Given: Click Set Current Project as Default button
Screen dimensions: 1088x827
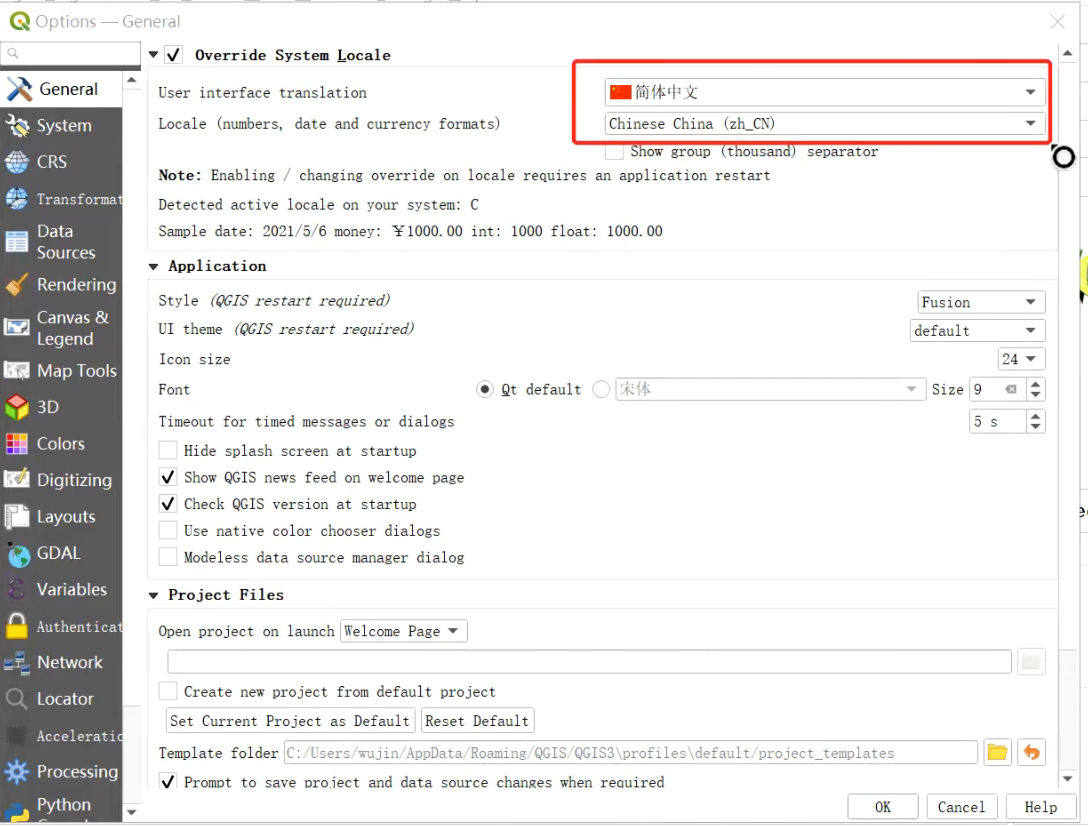Looking at the screenshot, I should coord(290,721).
